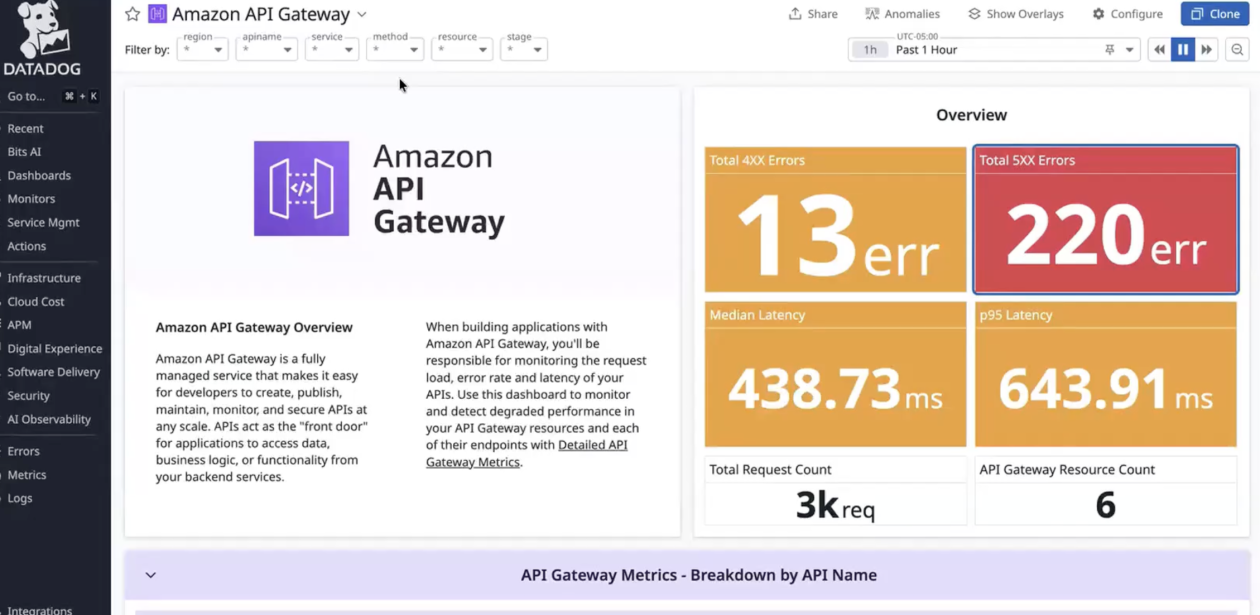Collapse the API Gateway Metrics breakdown section
This screenshot has height=615, width=1260.
tap(150, 575)
